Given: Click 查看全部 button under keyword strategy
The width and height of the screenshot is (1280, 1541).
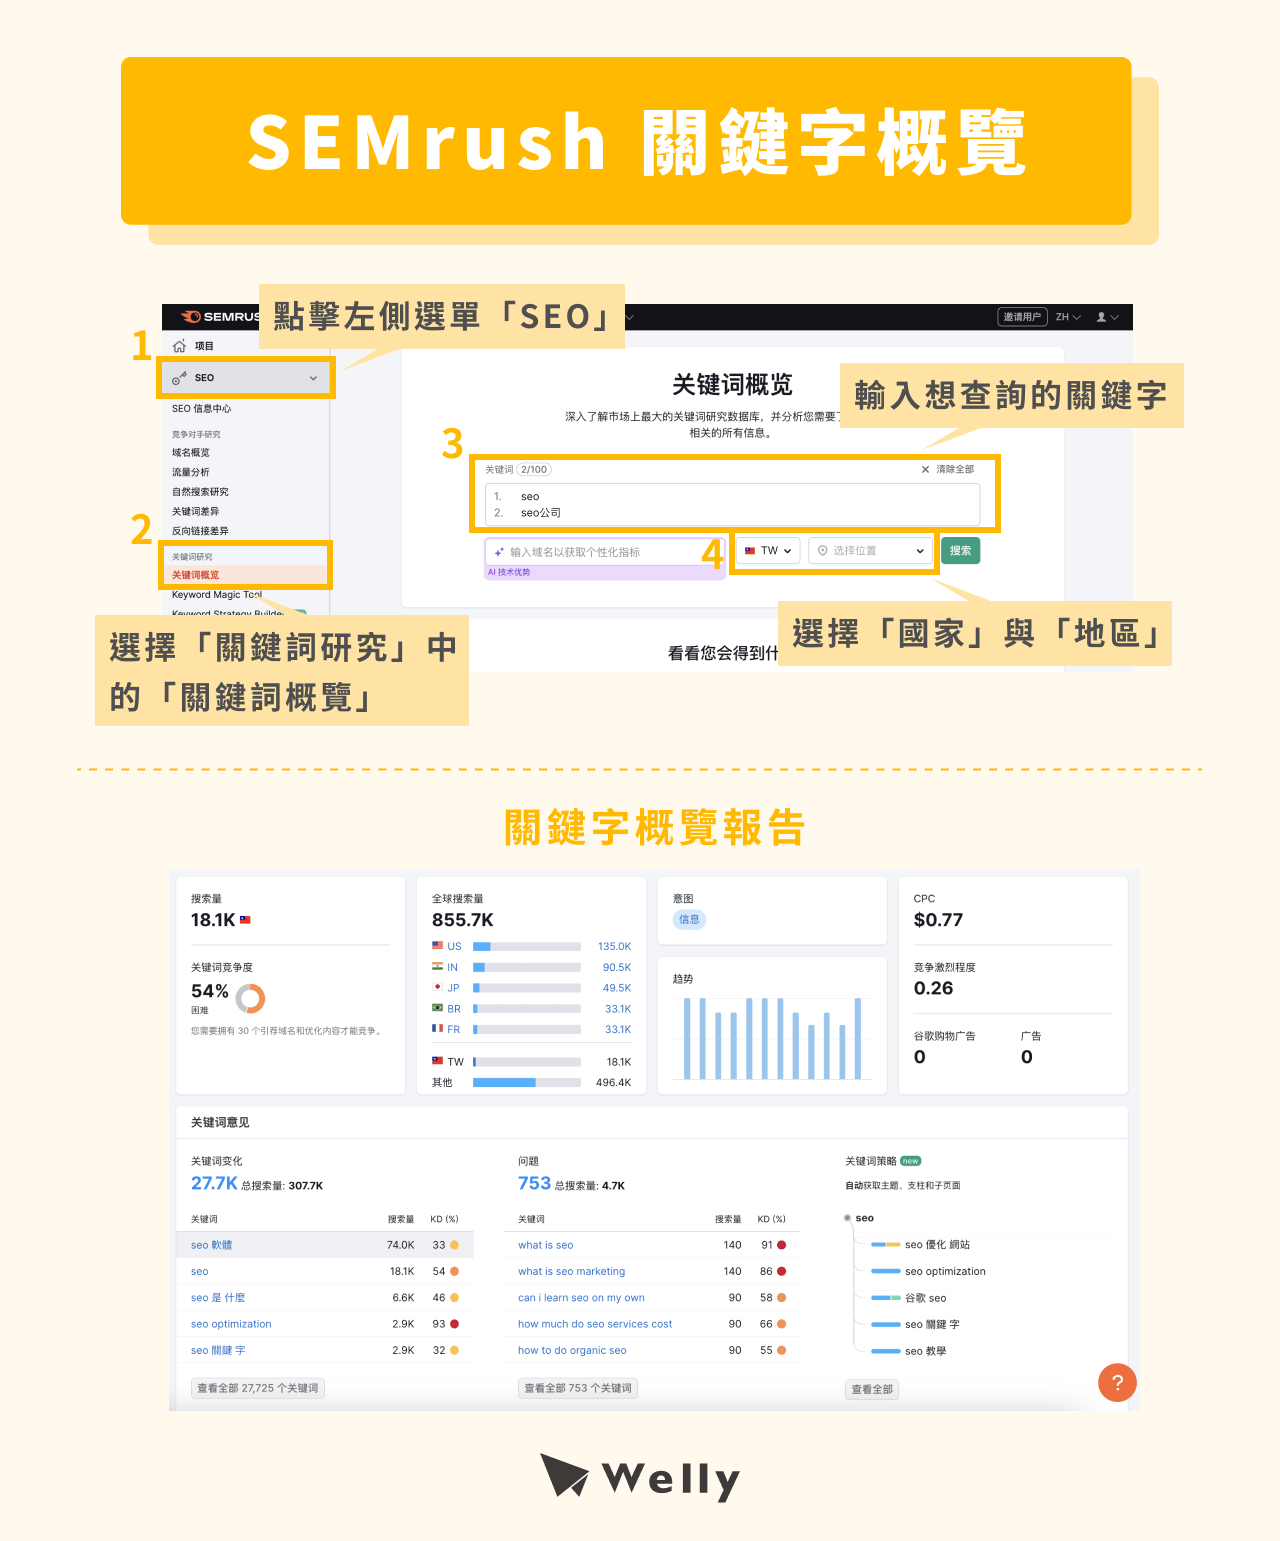Looking at the screenshot, I should point(872,1389).
